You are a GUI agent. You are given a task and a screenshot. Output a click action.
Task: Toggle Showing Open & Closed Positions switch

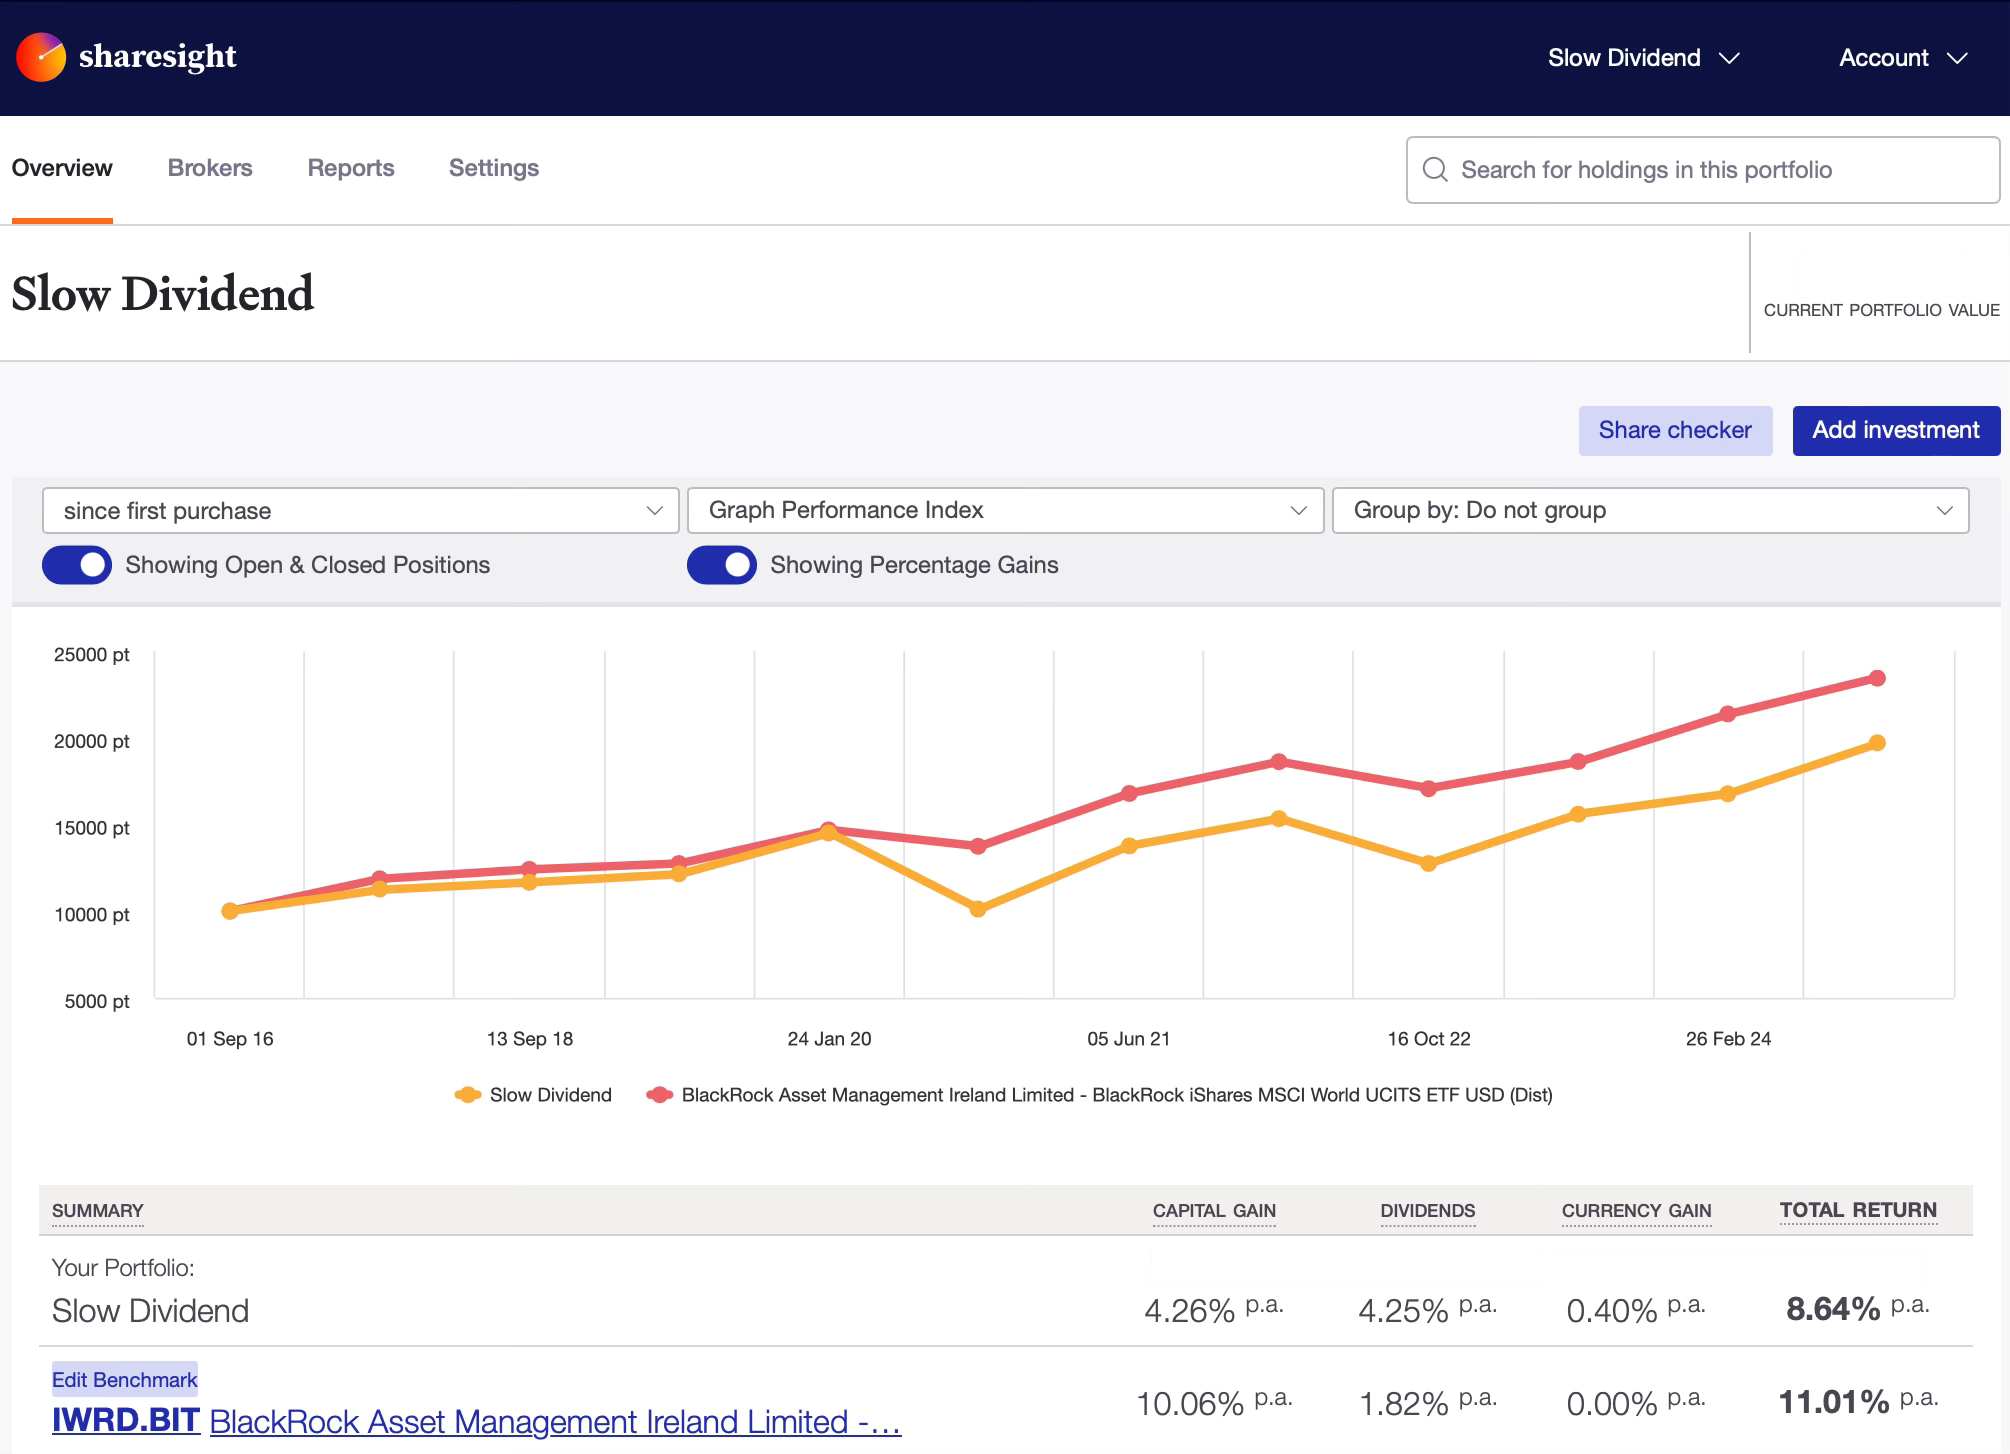coord(77,565)
